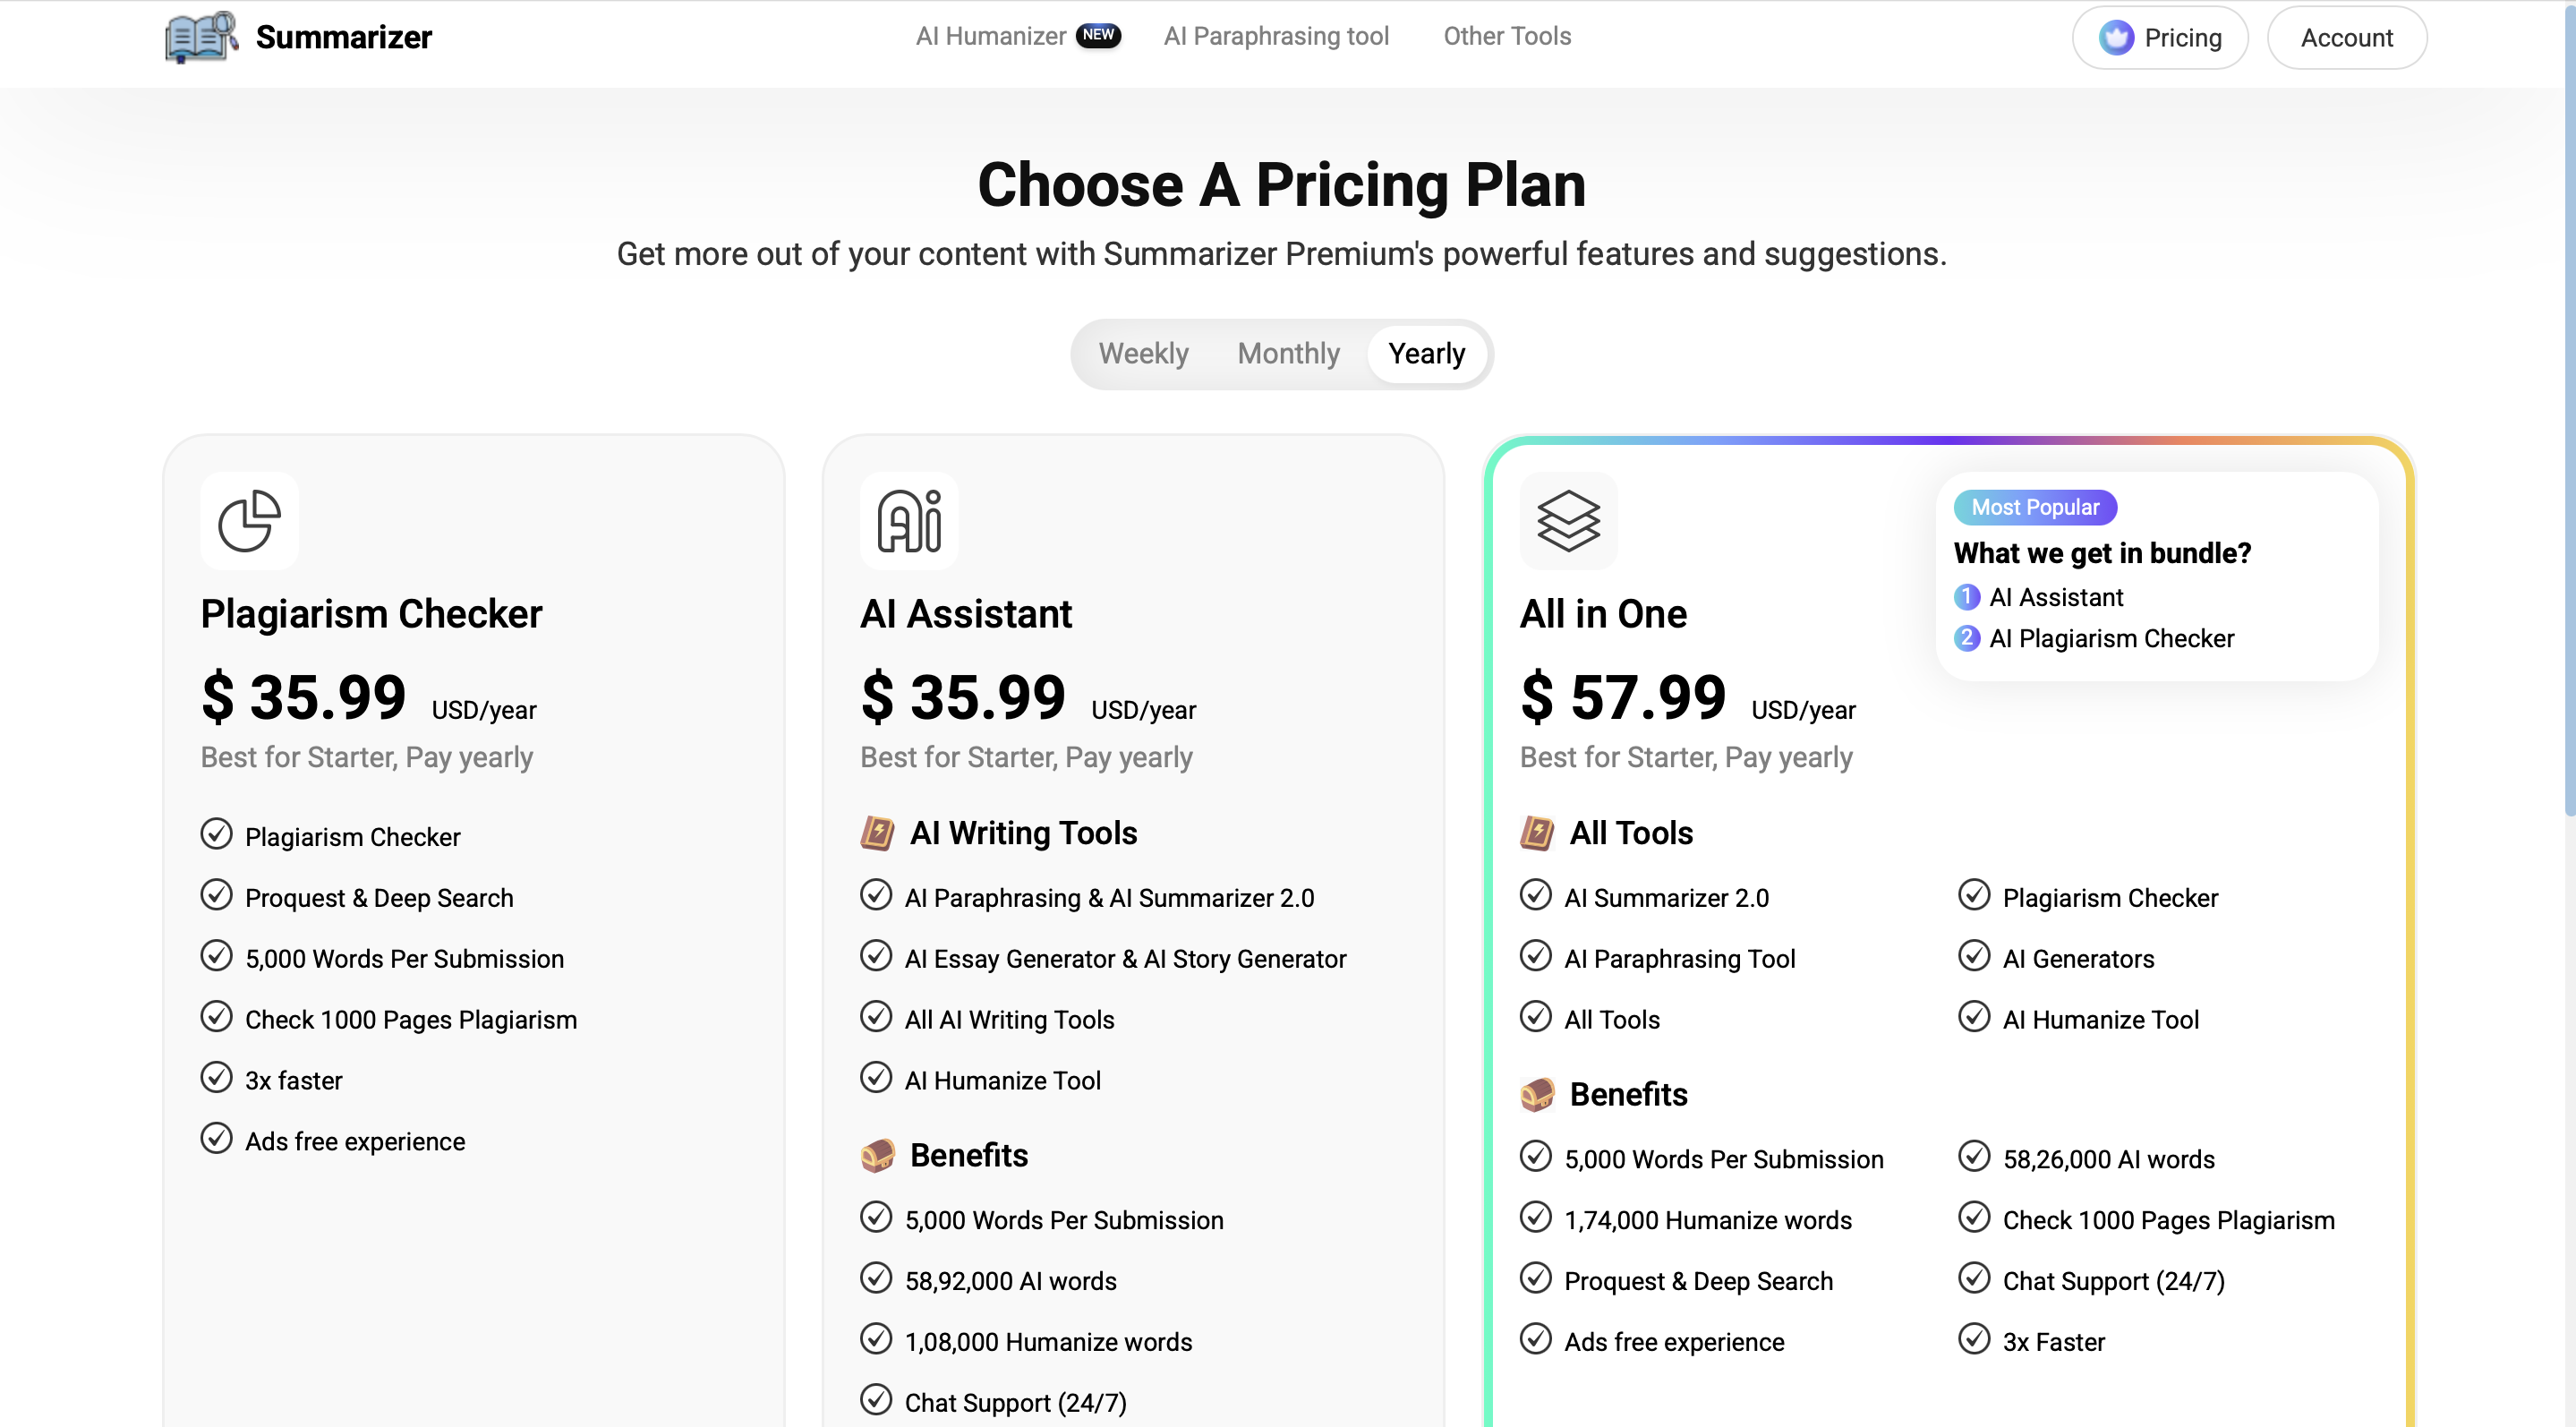Select the Weekly billing option
2576x1427 pixels.
point(1143,354)
